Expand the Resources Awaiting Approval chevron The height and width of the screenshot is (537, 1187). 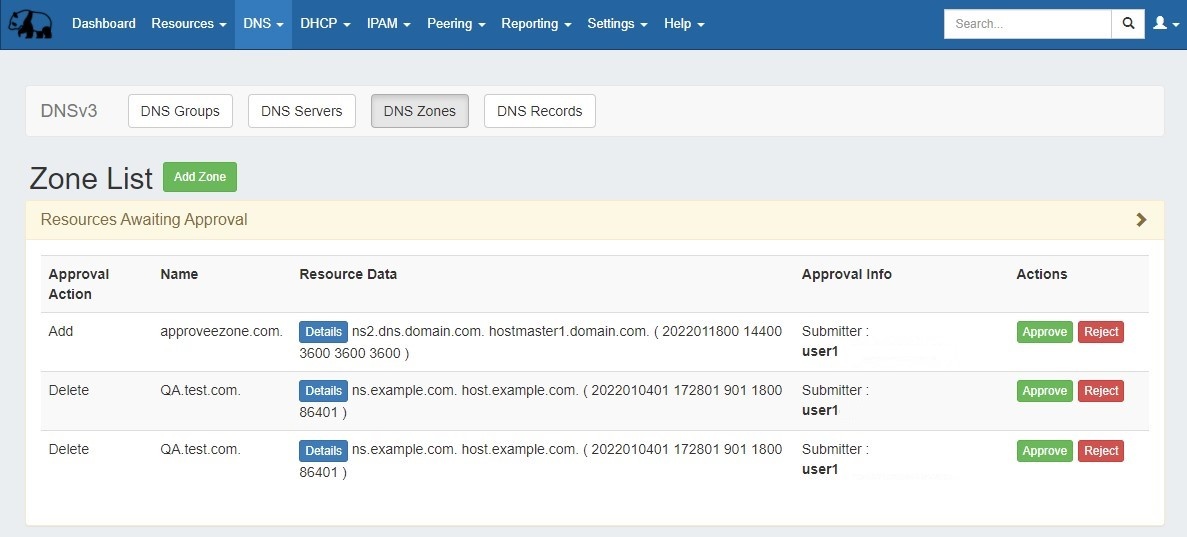pyautogui.click(x=1141, y=220)
